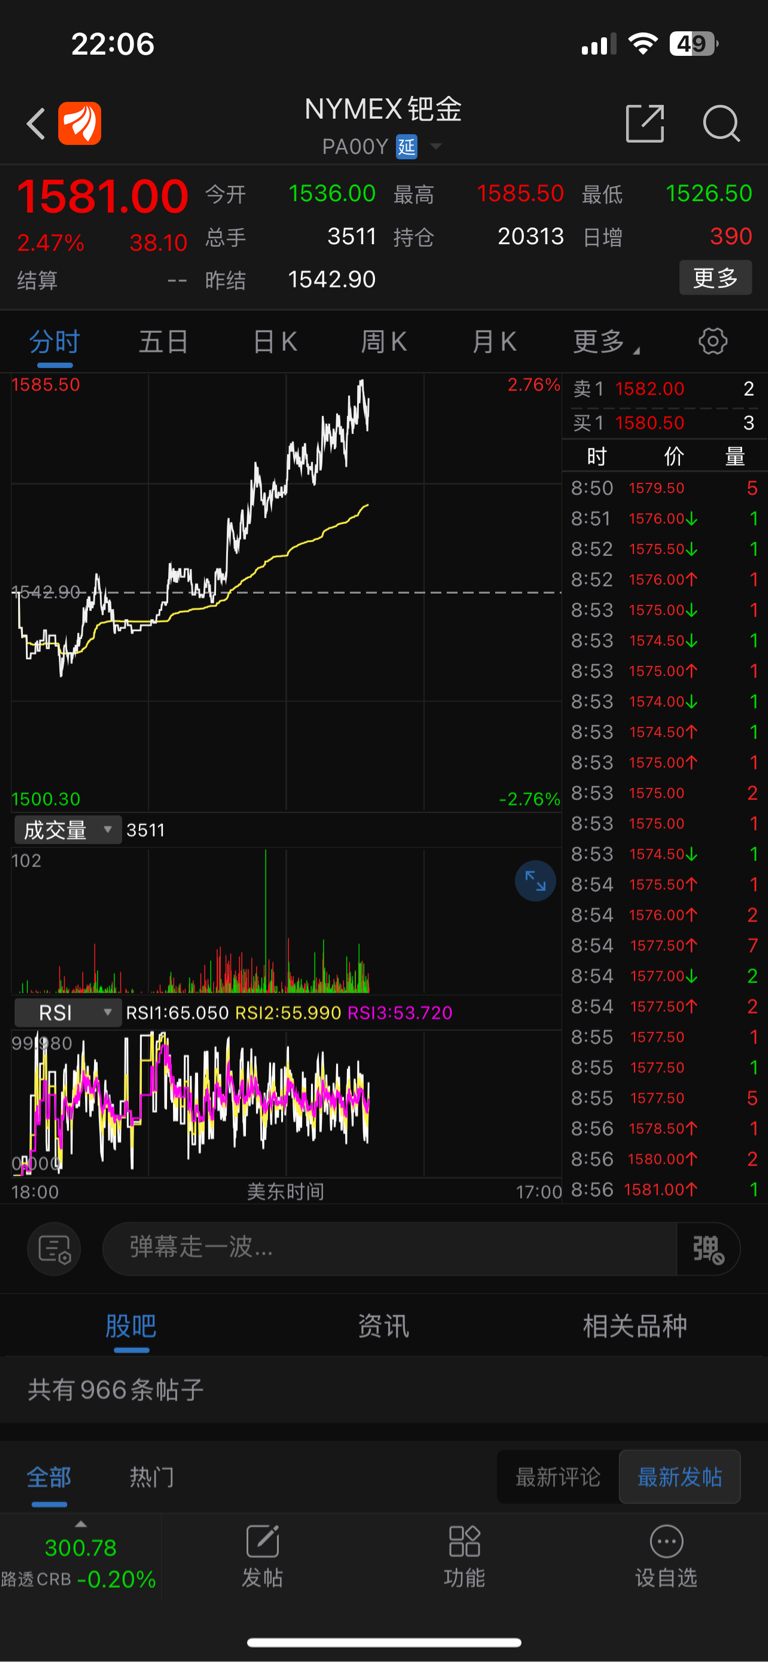This screenshot has height=1662, width=768.
Task: Tap the 持仓 20313 value
Action: 531,237
